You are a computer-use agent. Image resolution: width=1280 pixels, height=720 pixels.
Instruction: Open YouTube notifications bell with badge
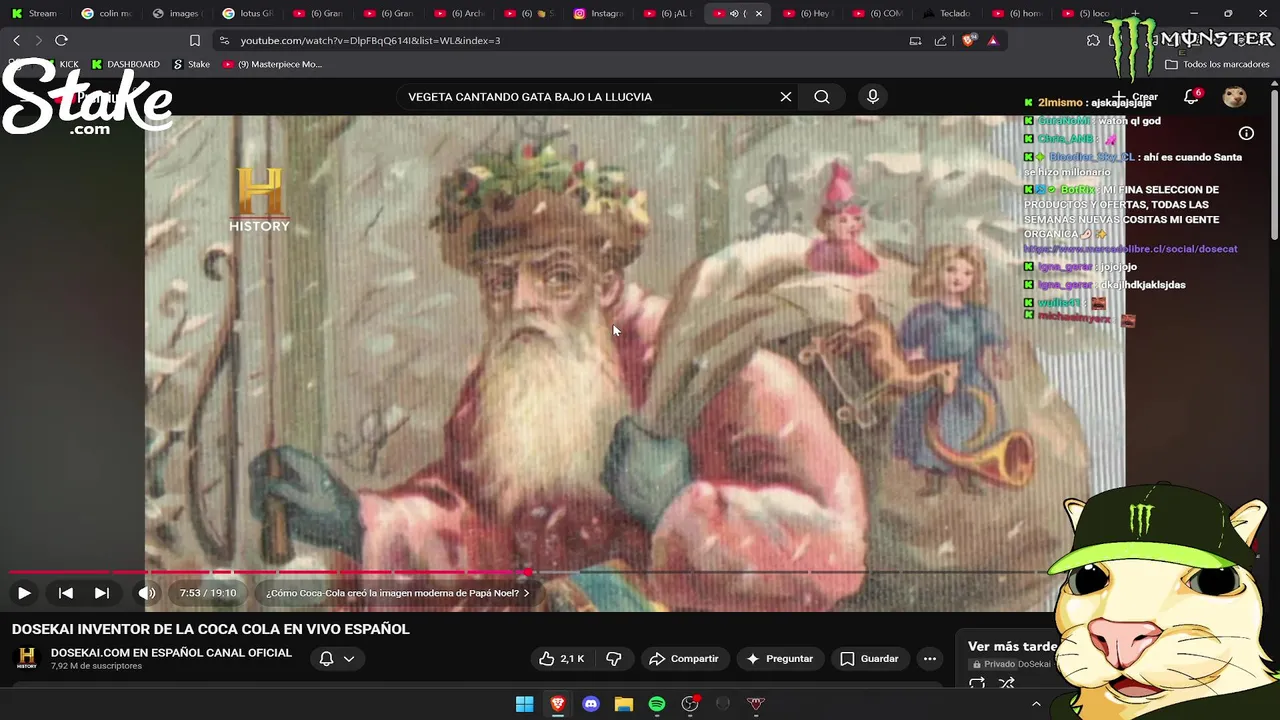click(x=1191, y=97)
